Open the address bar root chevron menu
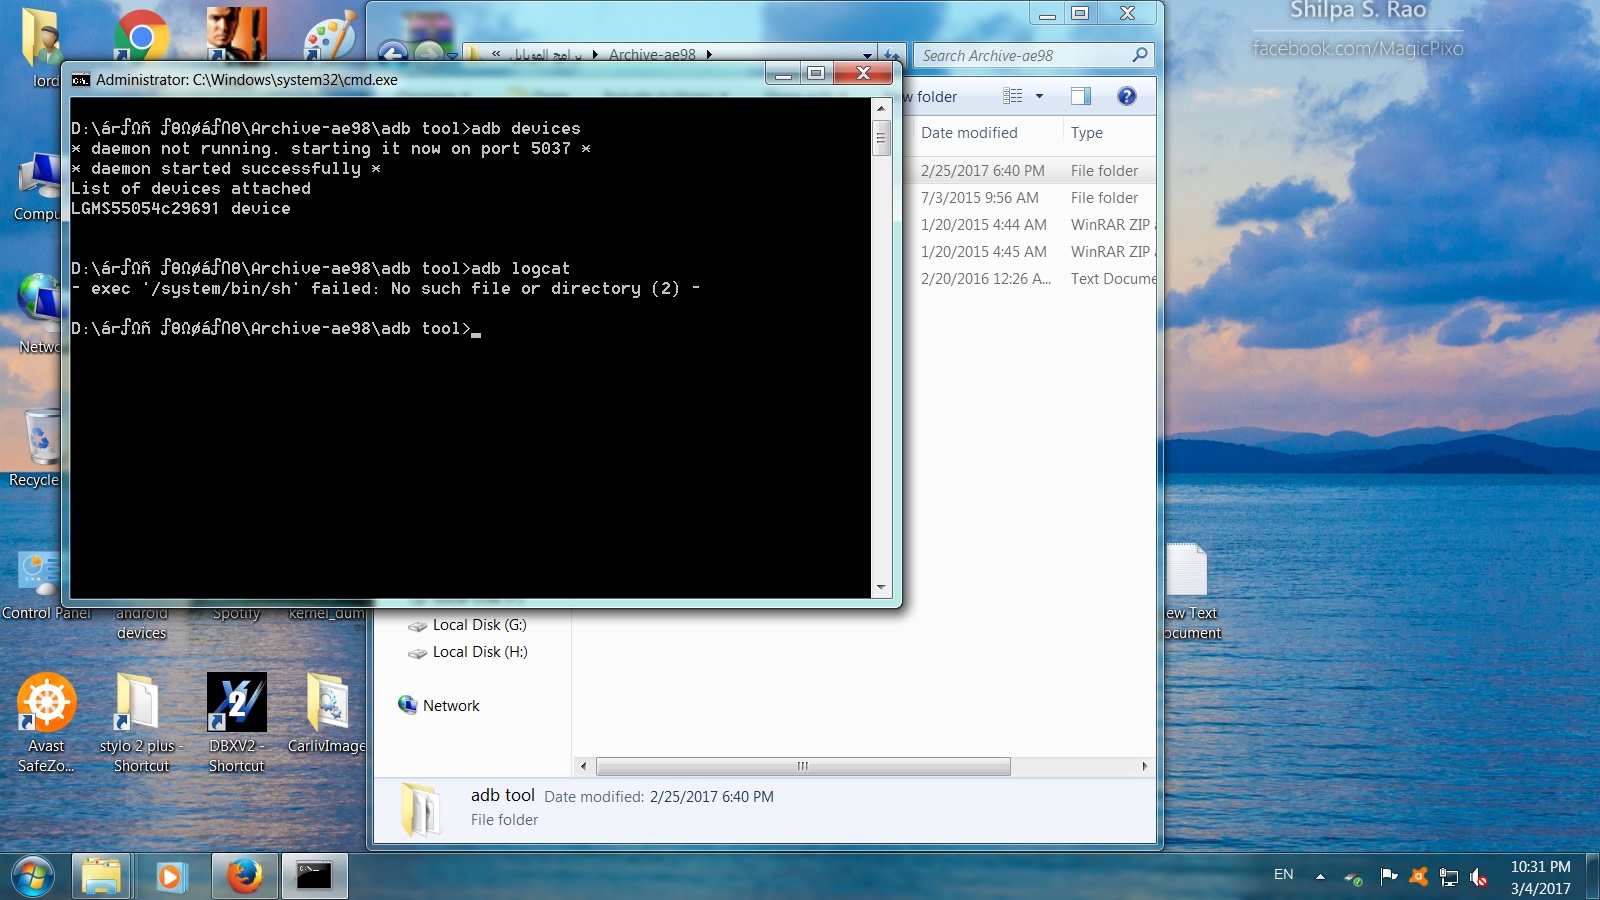 pos(496,54)
